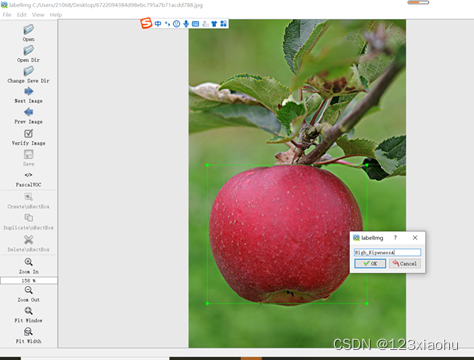Screen dimensions: 474x360
Task: Open a directory with Open Dir
Action: tap(28, 50)
